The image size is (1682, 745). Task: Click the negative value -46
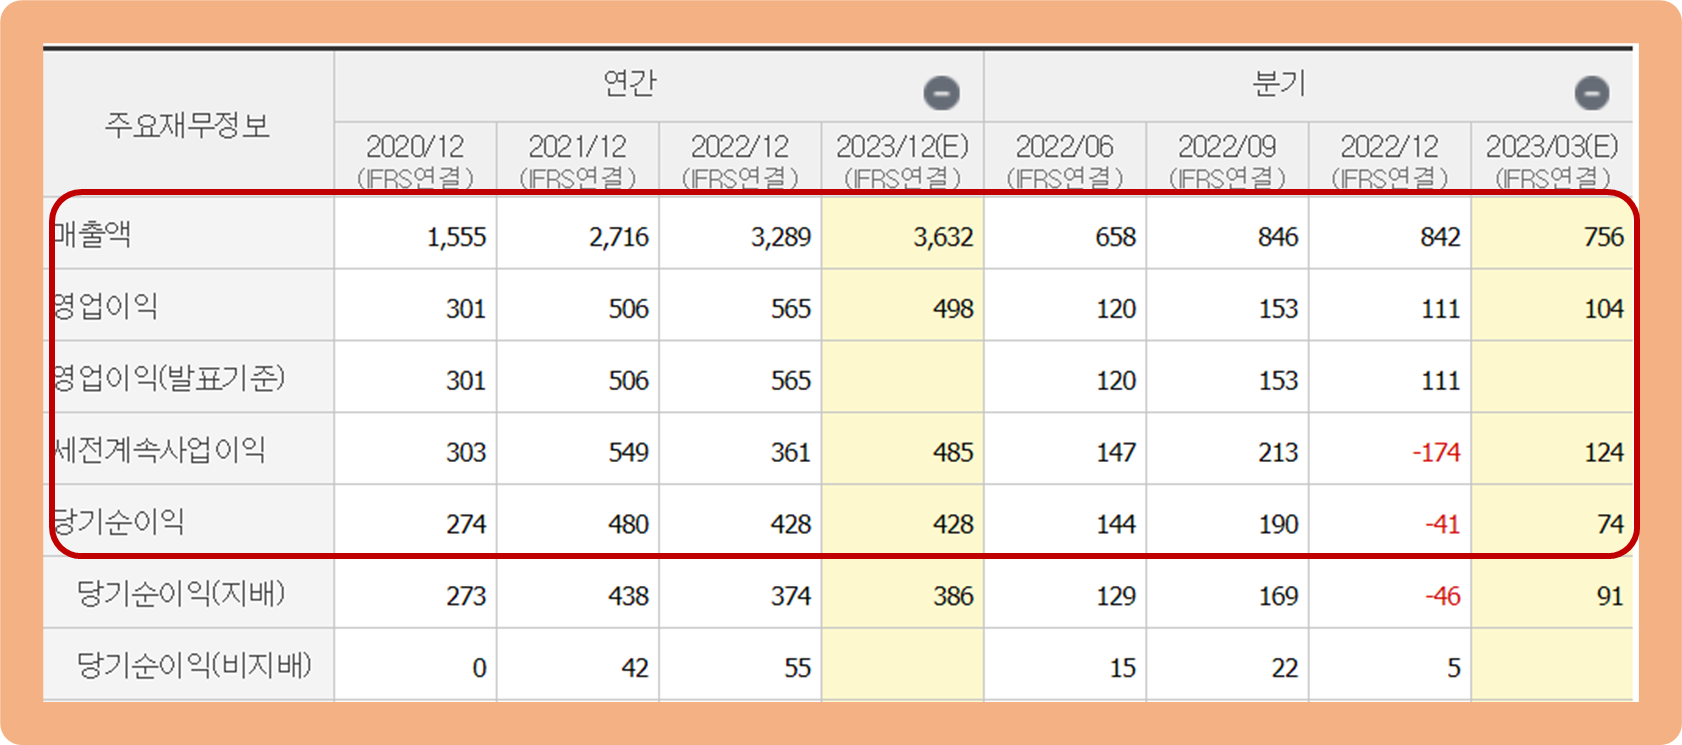pos(1443,598)
